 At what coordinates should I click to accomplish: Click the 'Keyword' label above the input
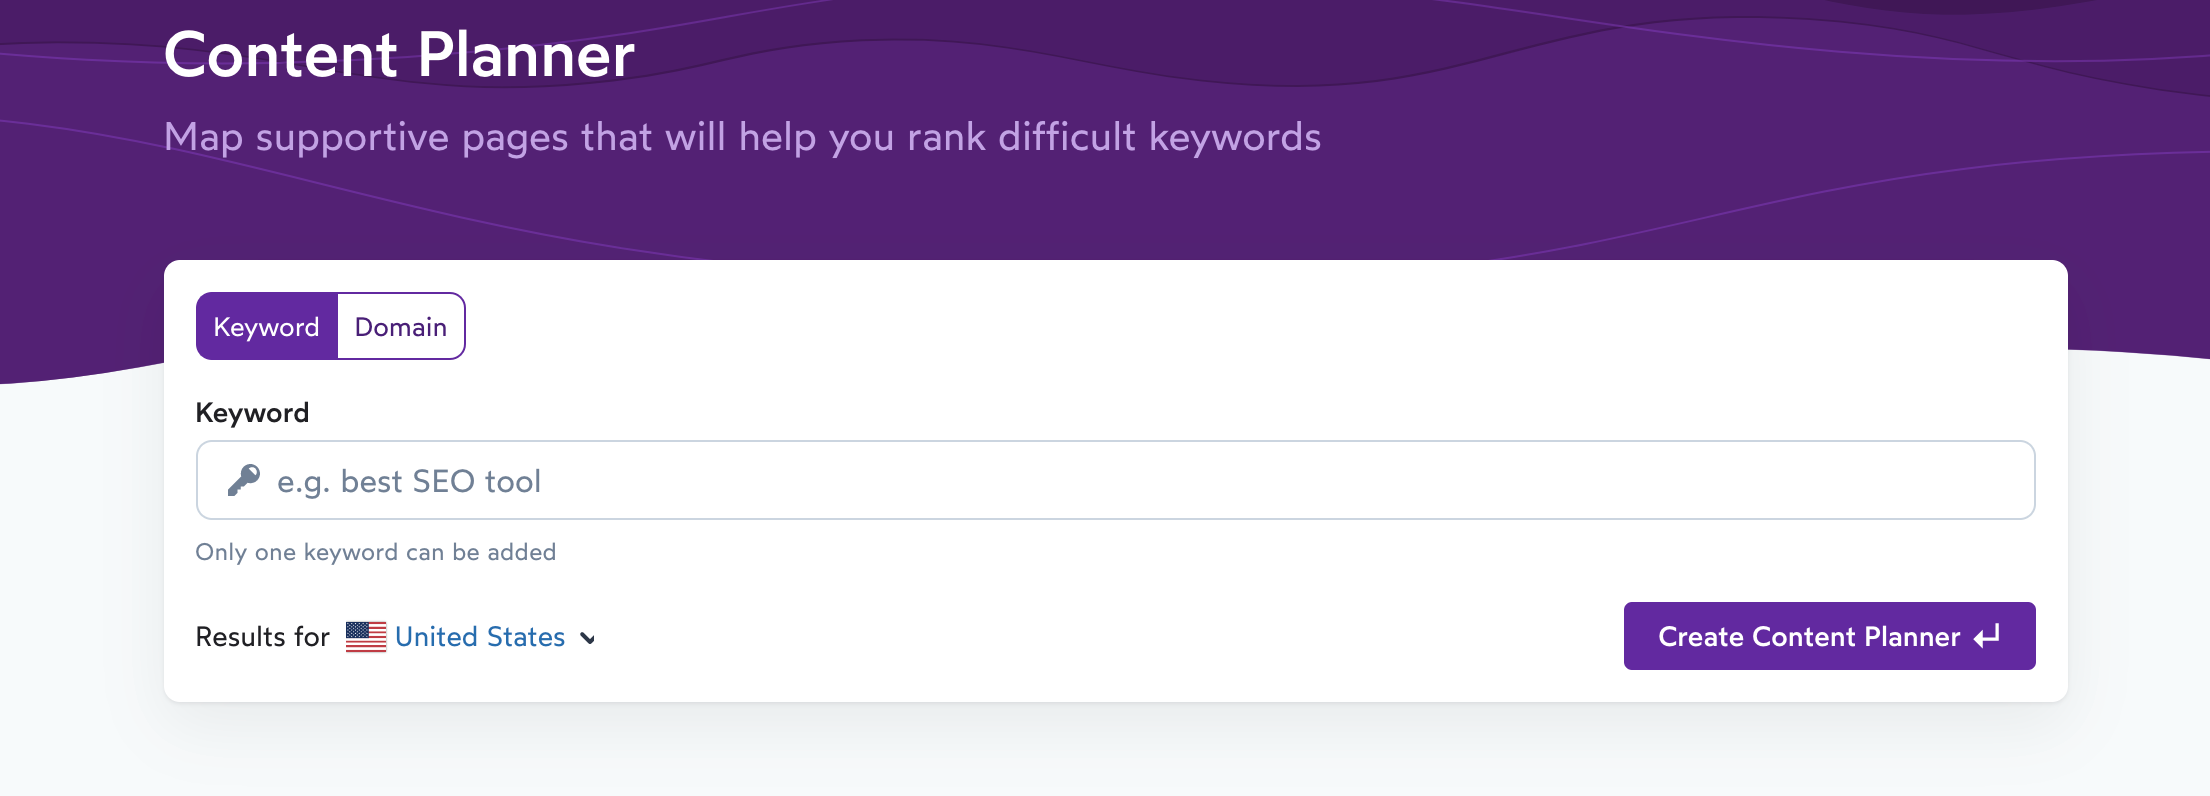tap(252, 413)
